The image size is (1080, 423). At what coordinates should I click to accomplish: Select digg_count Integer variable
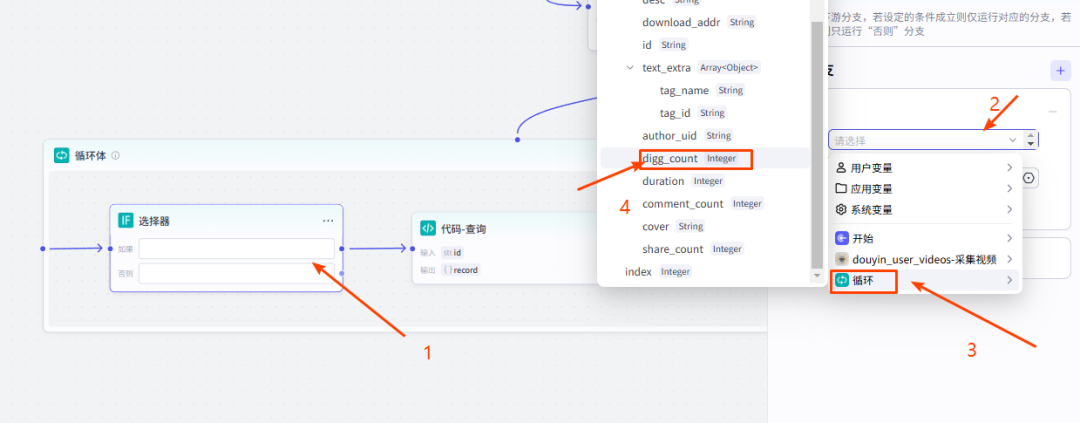(x=690, y=158)
